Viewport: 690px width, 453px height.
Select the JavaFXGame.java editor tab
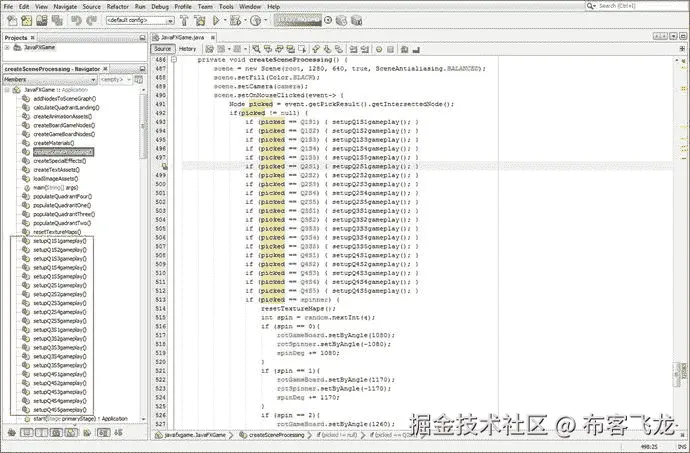pyautogui.click(x=182, y=37)
